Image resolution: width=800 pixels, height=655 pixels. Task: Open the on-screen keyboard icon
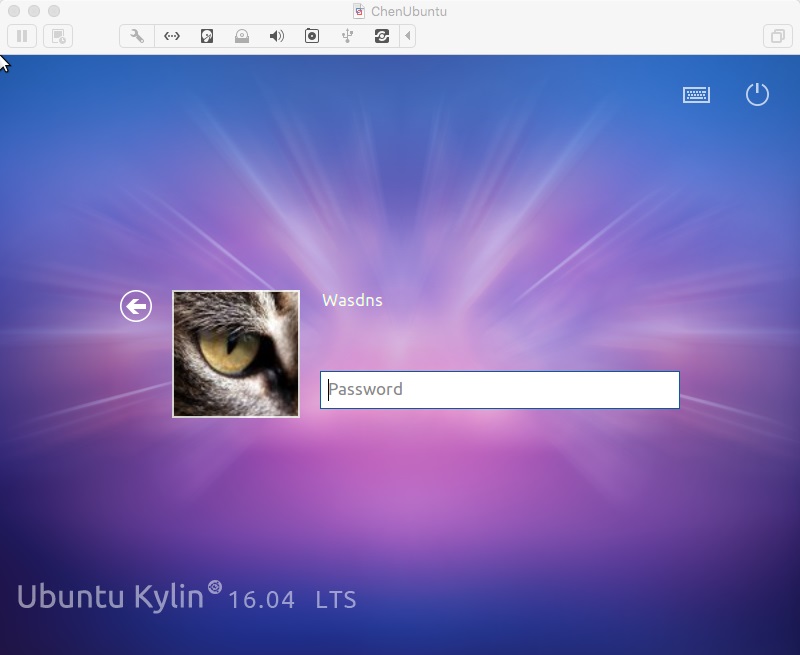(x=696, y=95)
